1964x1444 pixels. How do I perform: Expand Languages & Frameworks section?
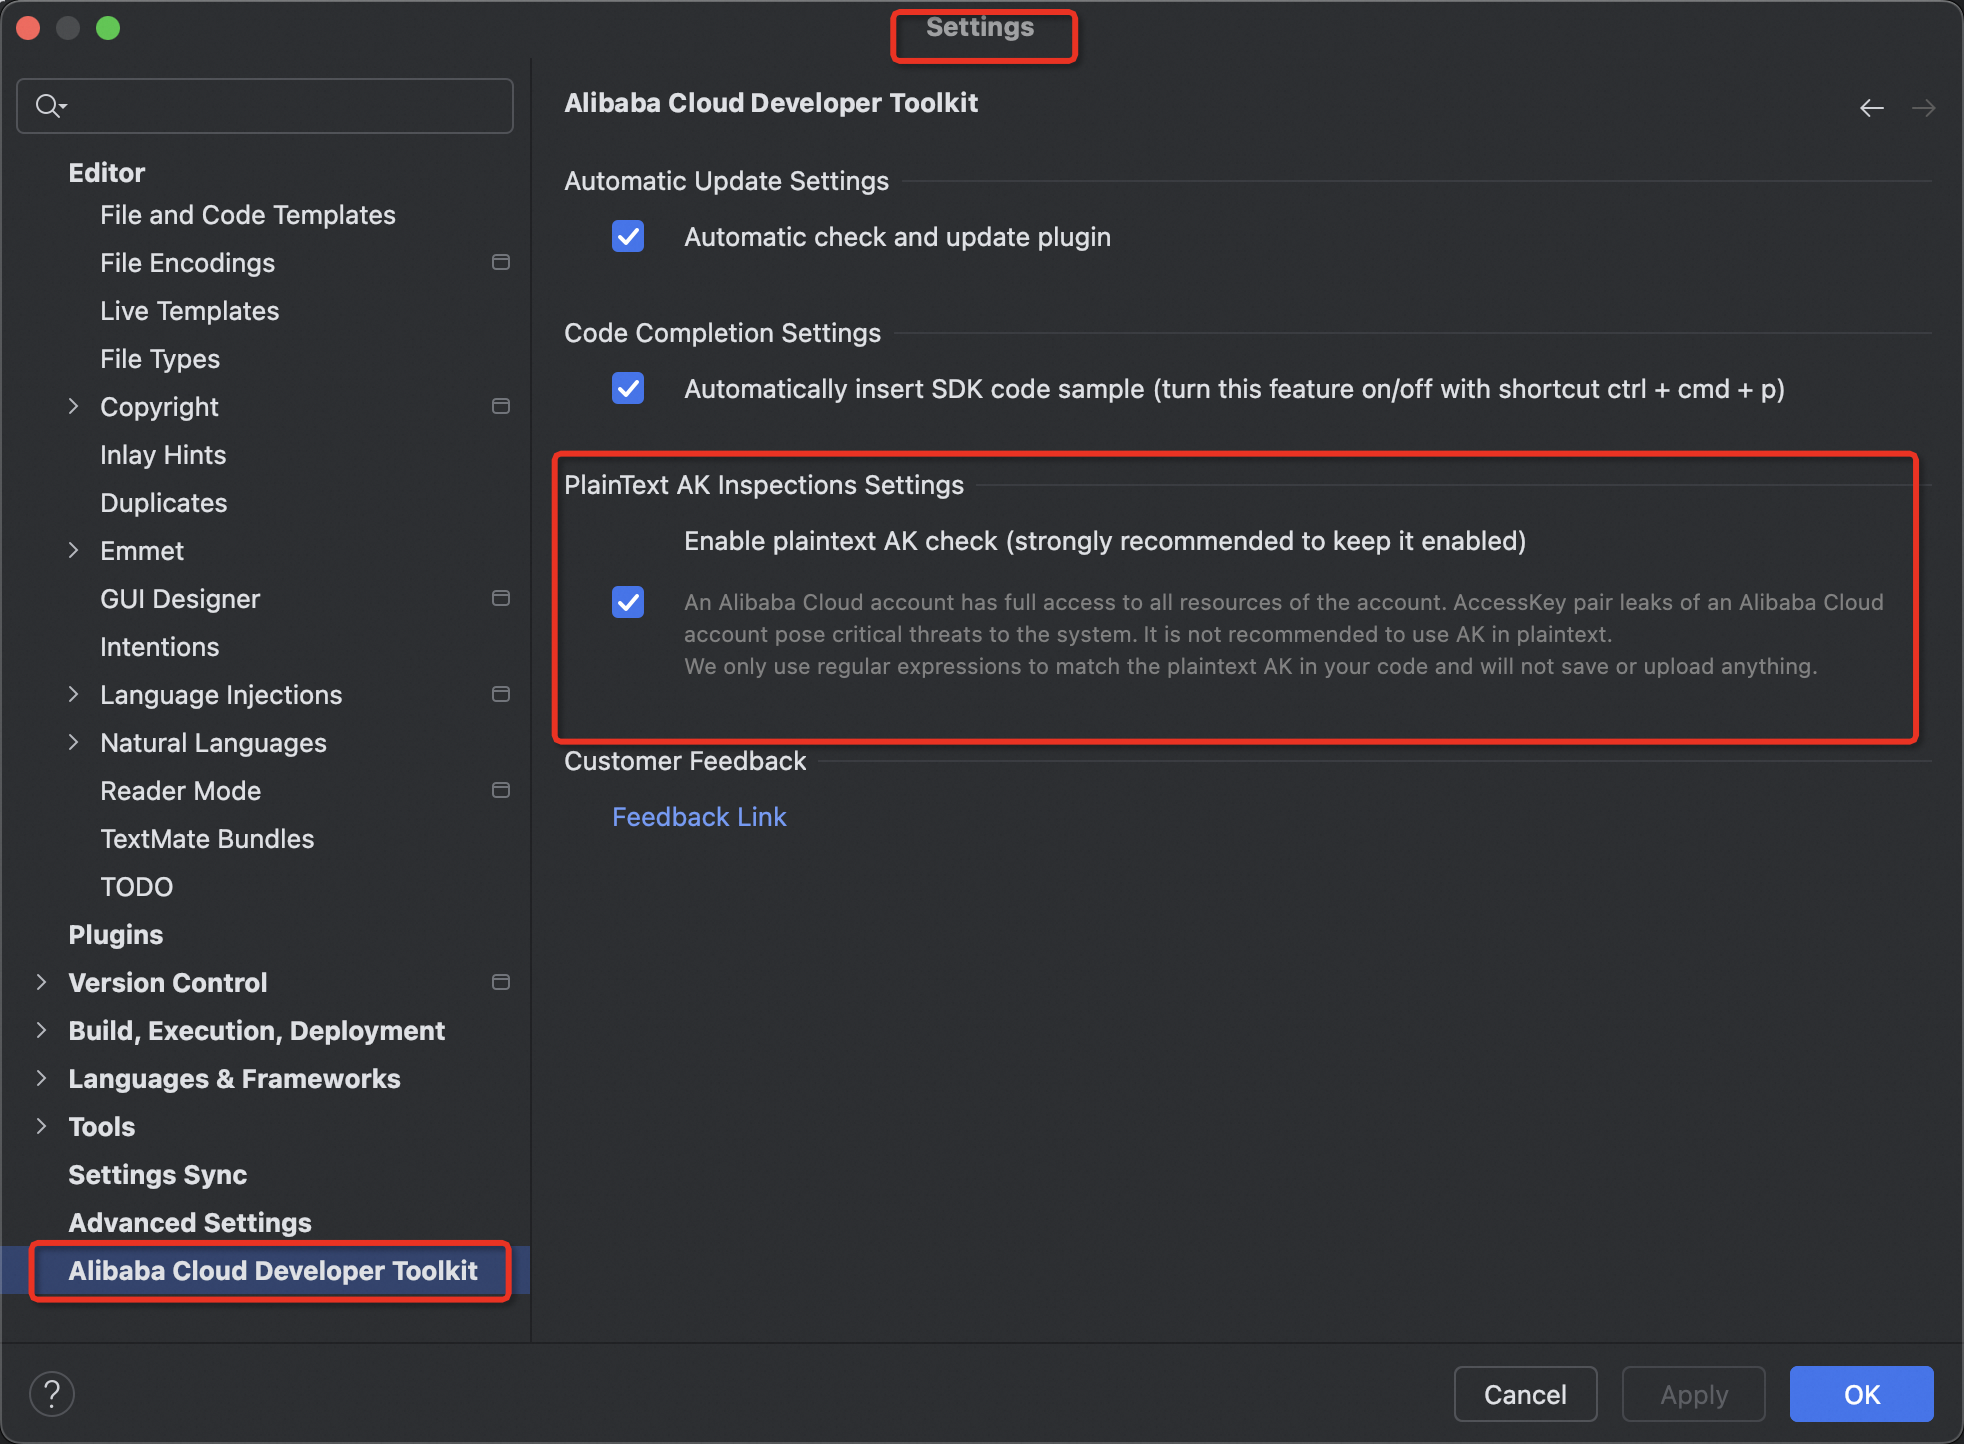[x=41, y=1078]
